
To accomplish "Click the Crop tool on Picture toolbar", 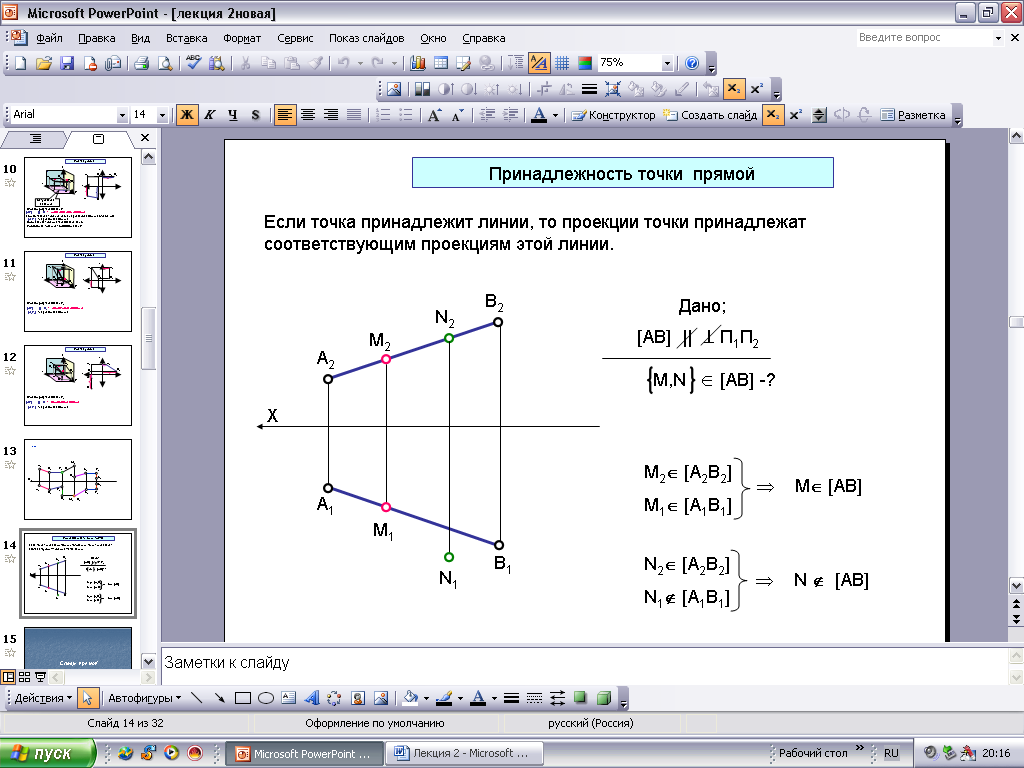I will point(543,89).
